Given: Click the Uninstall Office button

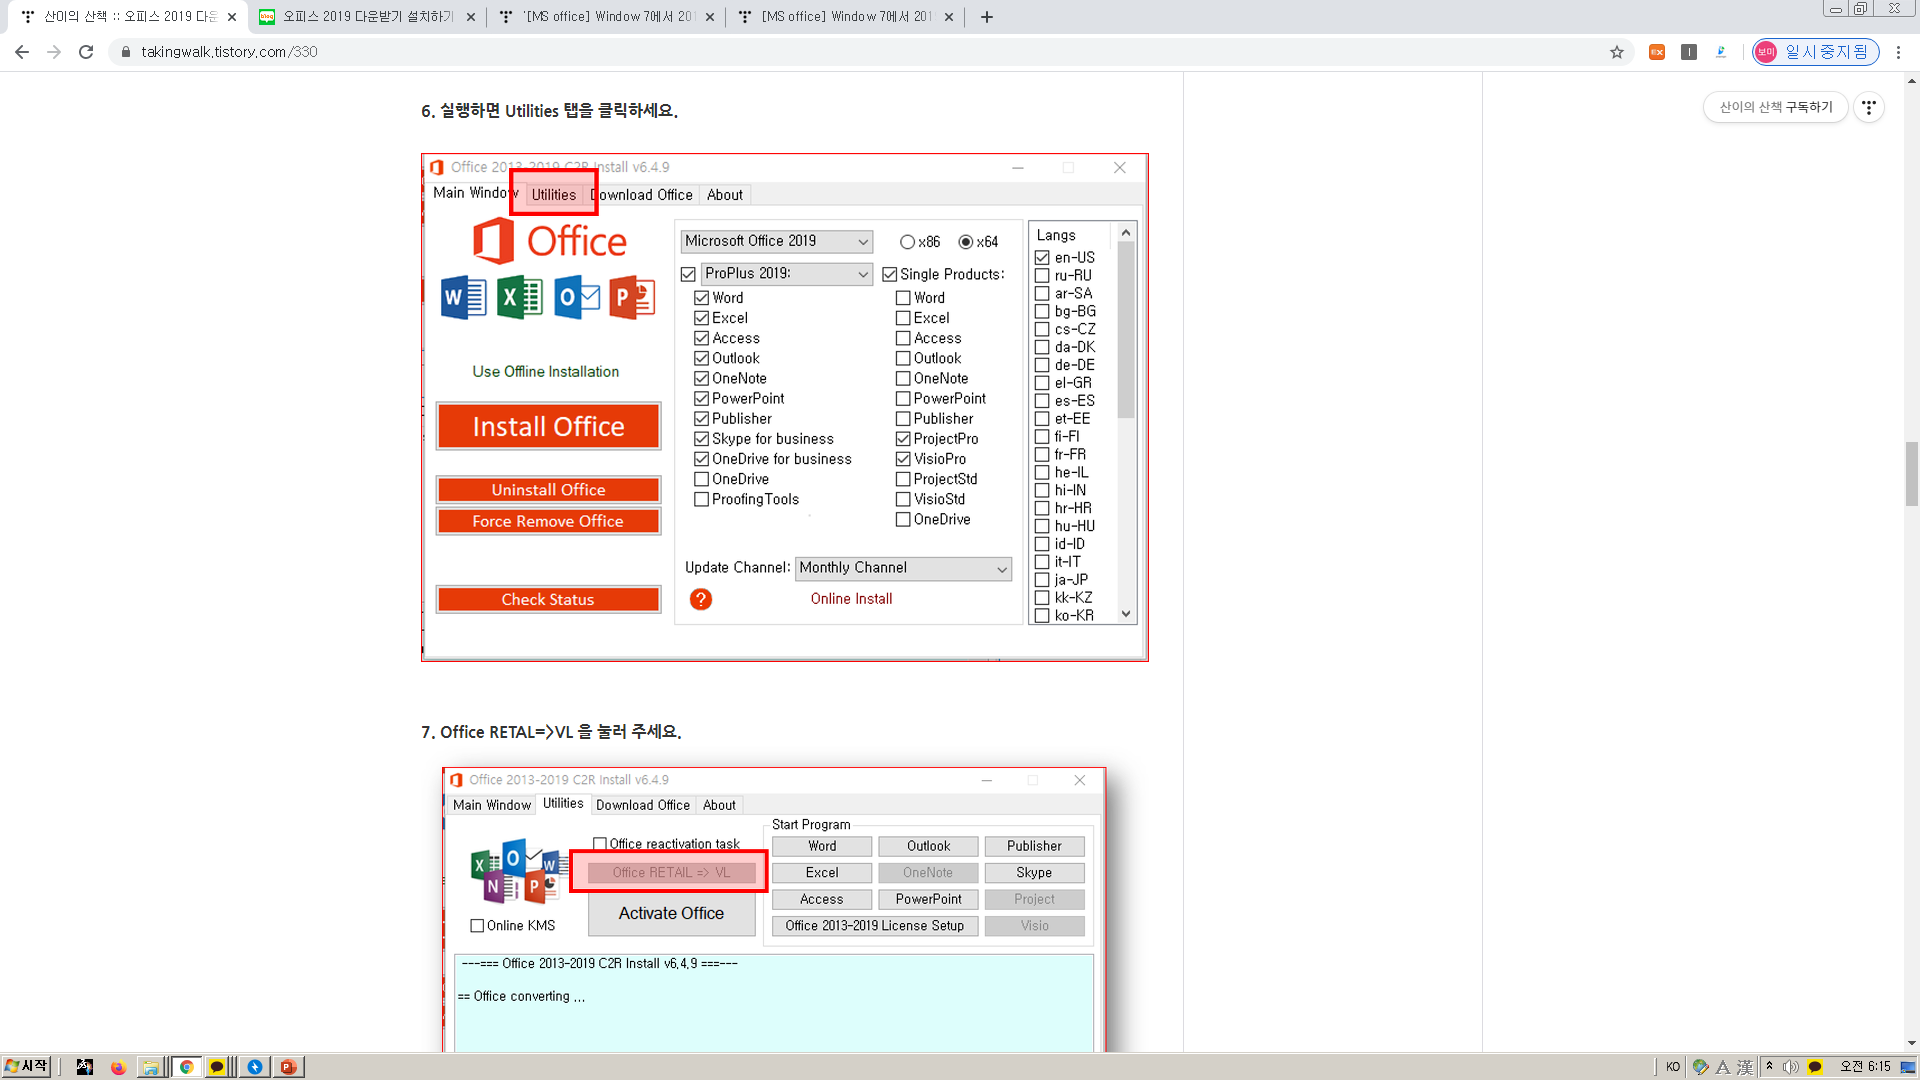Looking at the screenshot, I should [x=548, y=490].
